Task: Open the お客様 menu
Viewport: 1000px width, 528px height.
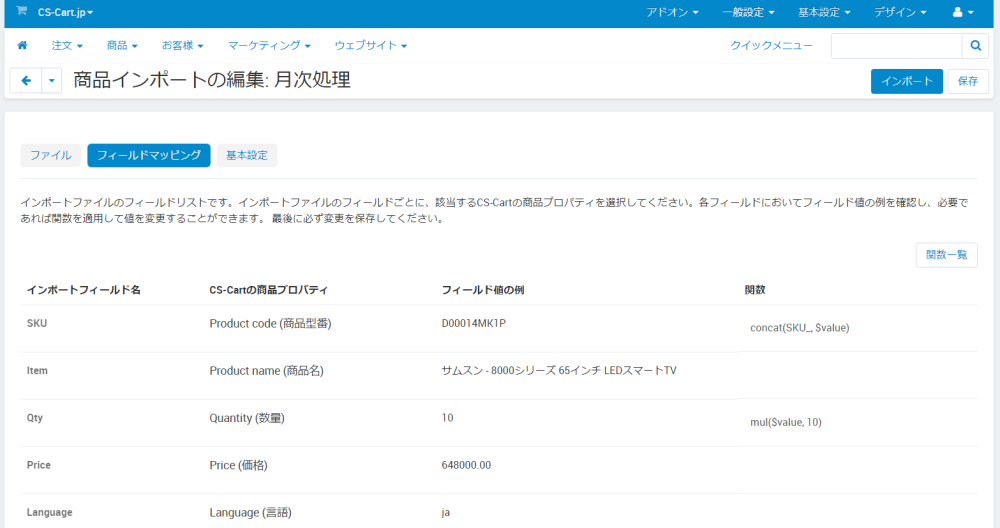Action: tap(182, 46)
